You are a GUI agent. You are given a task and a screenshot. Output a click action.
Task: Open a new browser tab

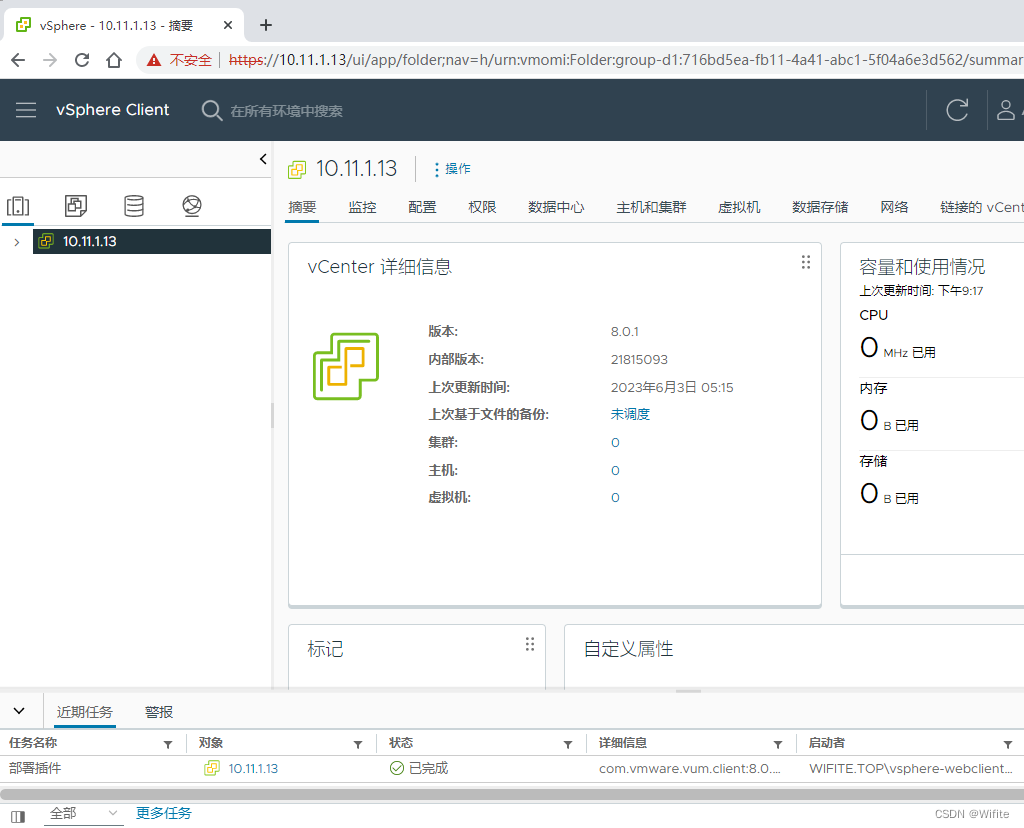(x=265, y=25)
